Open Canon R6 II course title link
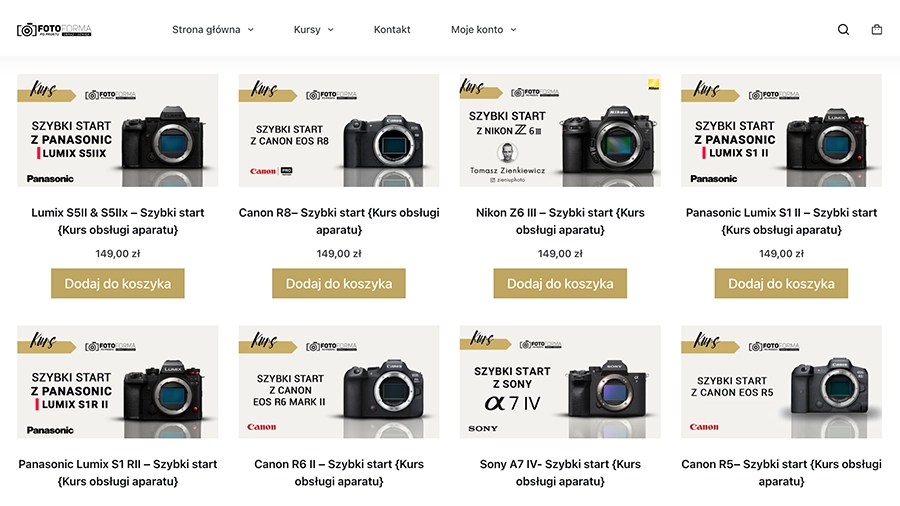This screenshot has width=900, height=506. (339, 473)
